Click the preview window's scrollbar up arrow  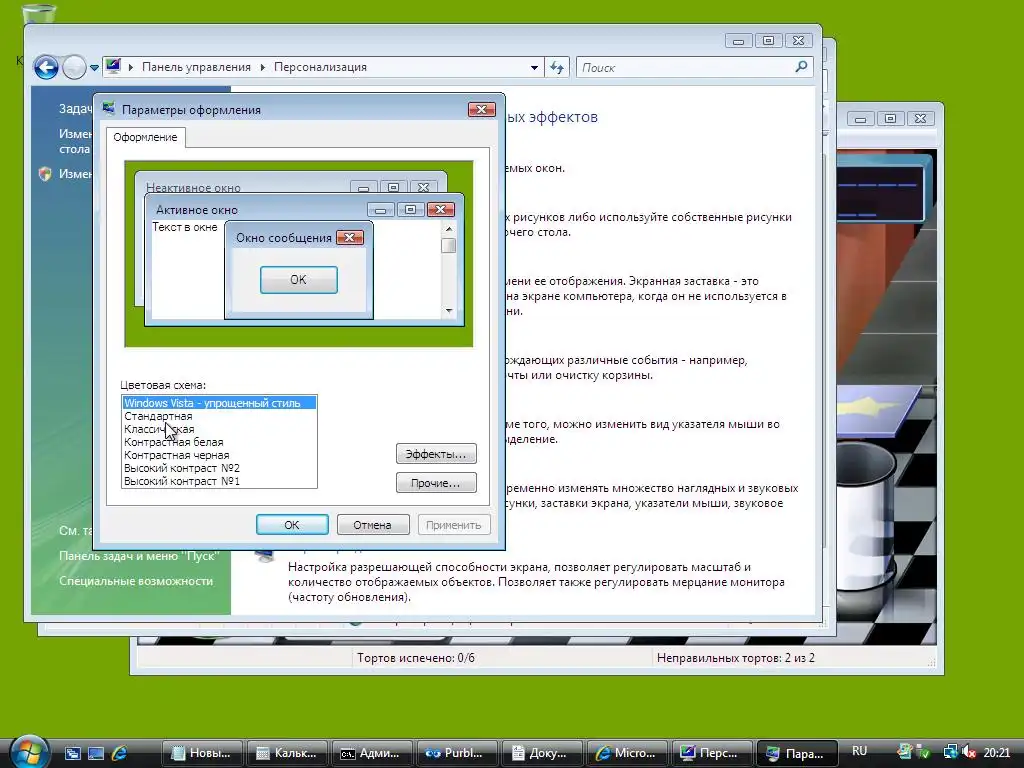449,229
